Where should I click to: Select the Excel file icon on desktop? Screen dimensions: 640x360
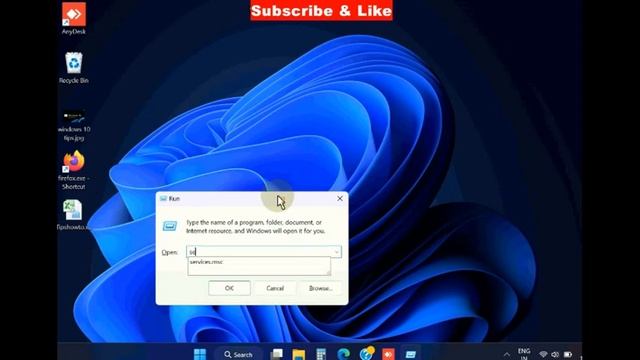73,215
